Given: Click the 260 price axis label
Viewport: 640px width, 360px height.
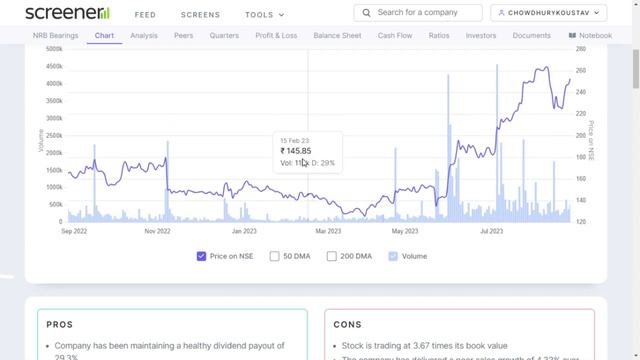Looking at the screenshot, I should (x=580, y=70).
